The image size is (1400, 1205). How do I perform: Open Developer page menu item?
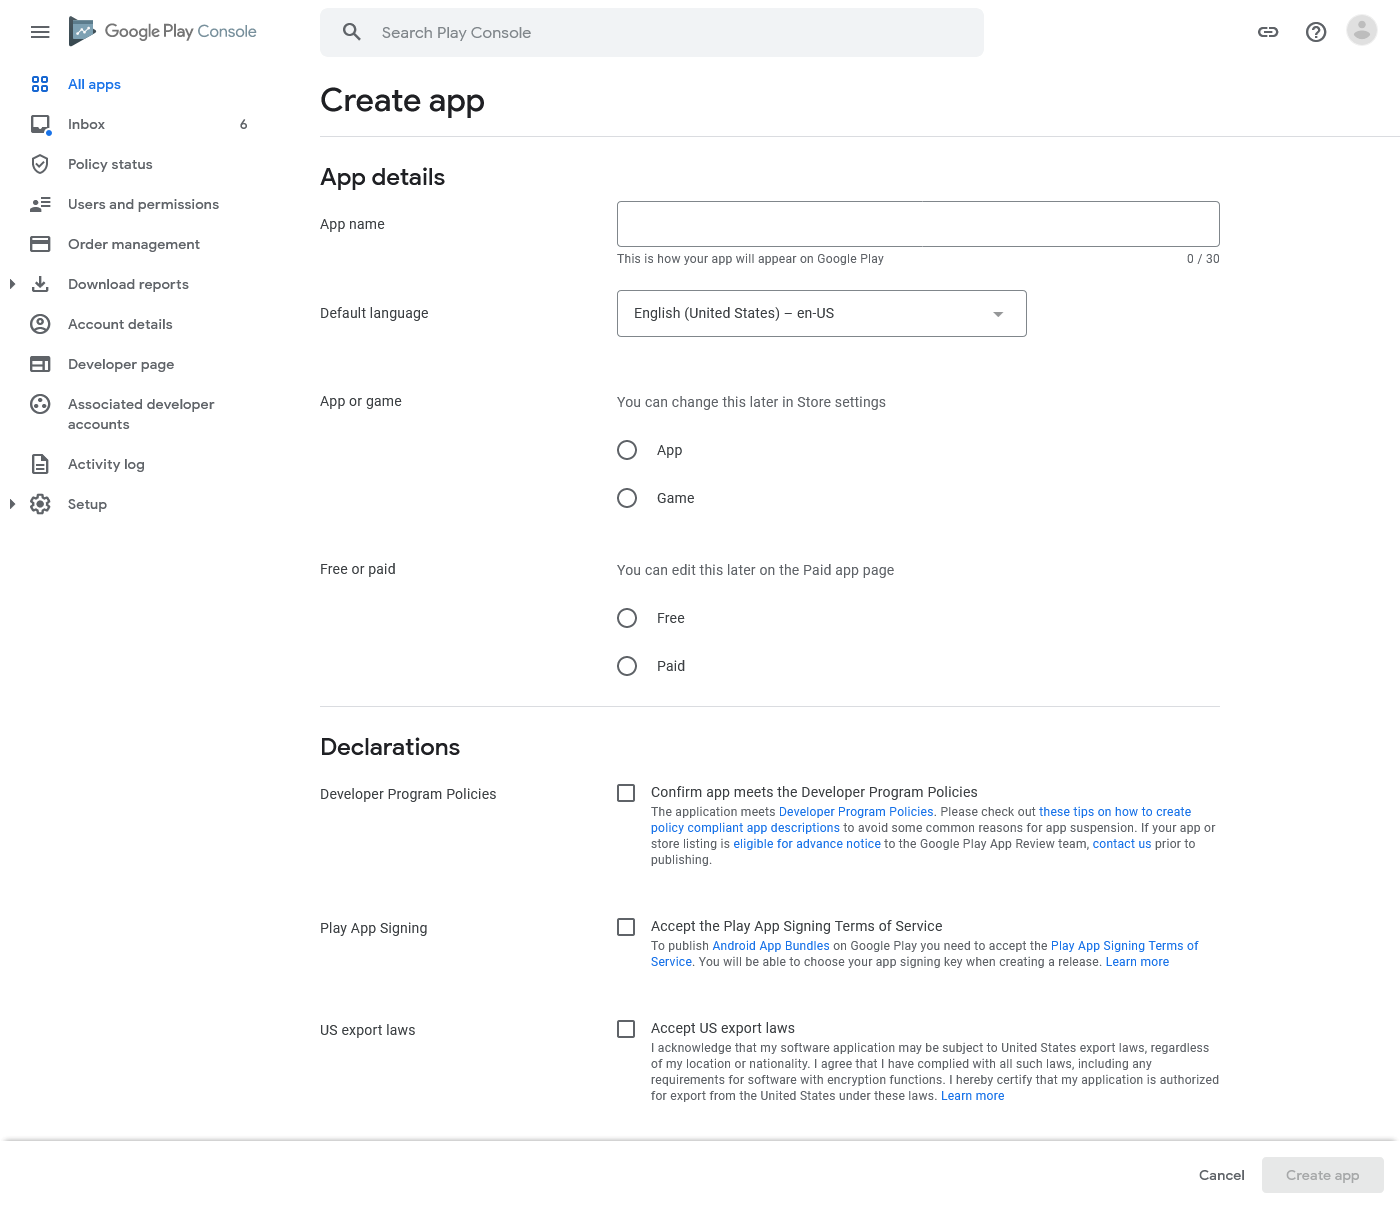pyautogui.click(x=121, y=364)
